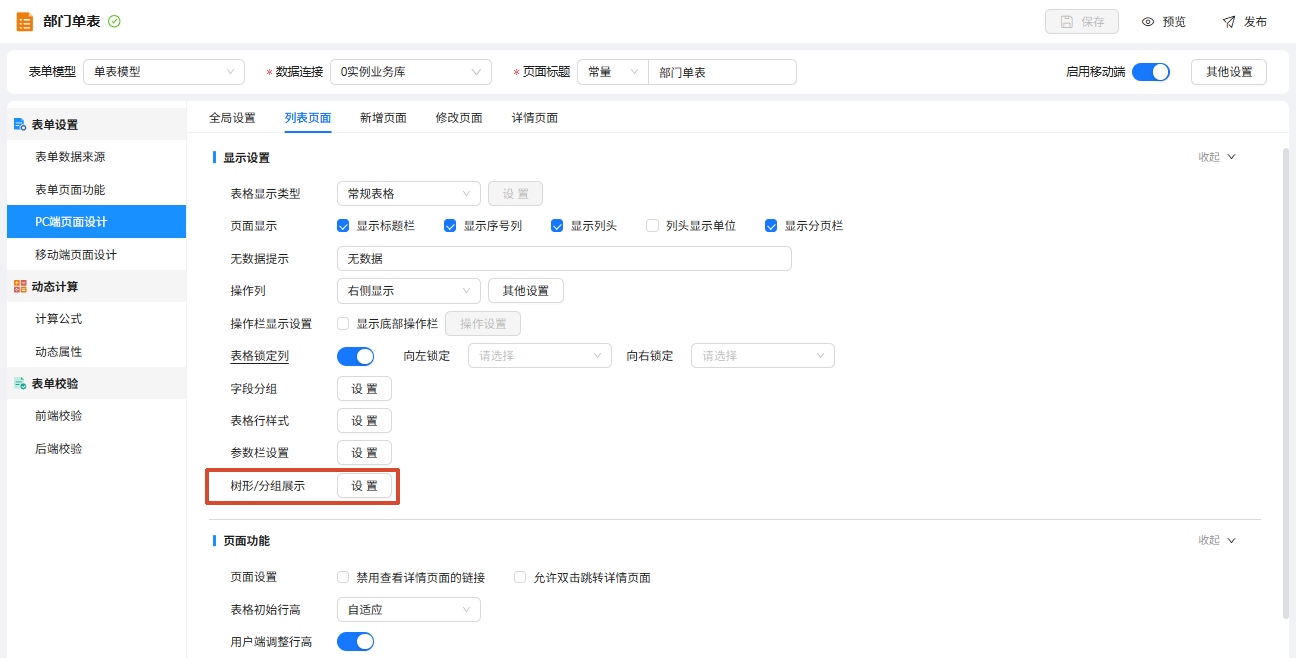Click 设置 button for 树形/分组展示

364,486
